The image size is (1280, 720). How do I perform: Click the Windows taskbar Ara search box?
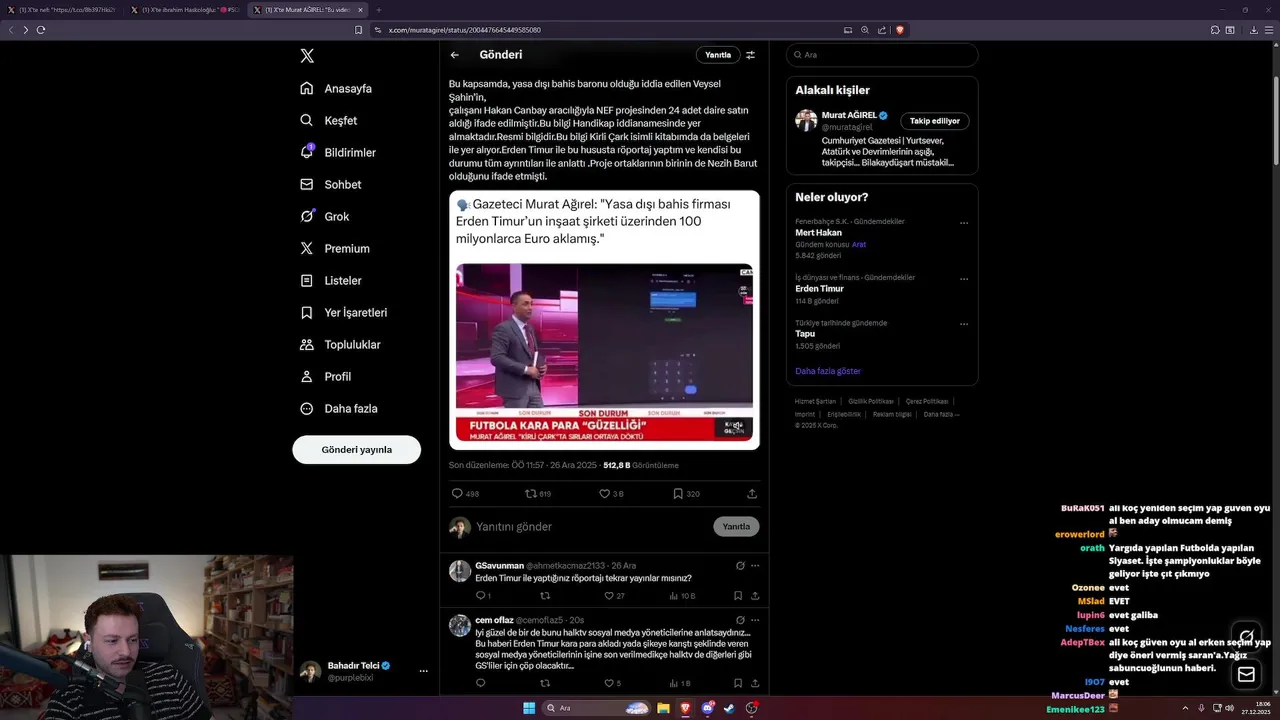click(x=596, y=708)
